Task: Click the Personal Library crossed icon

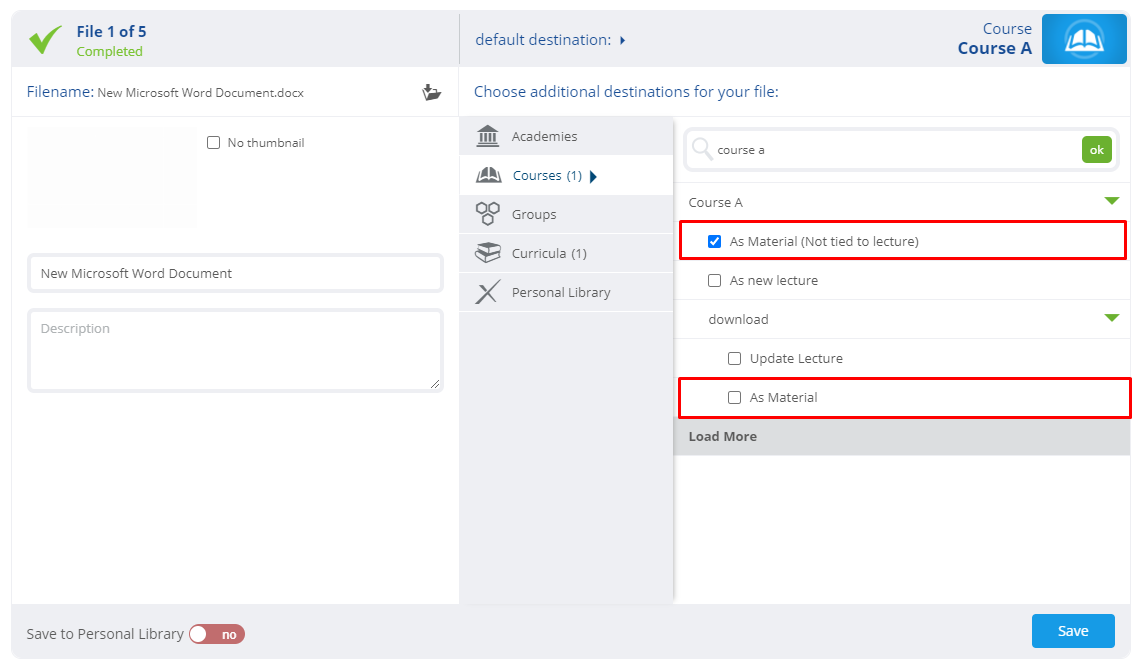Action: pyautogui.click(x=487, y=292)
